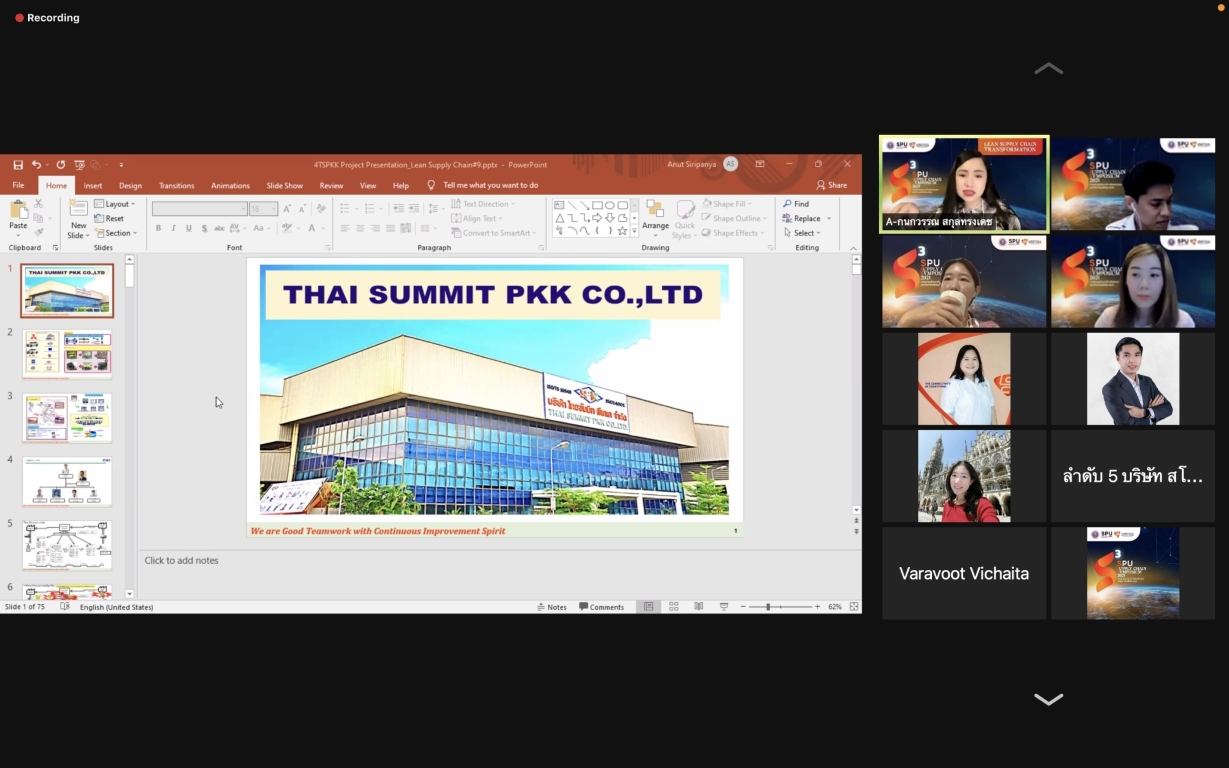
Task: Open Shape Fill color dropdown
Action: tap(728, 204)
